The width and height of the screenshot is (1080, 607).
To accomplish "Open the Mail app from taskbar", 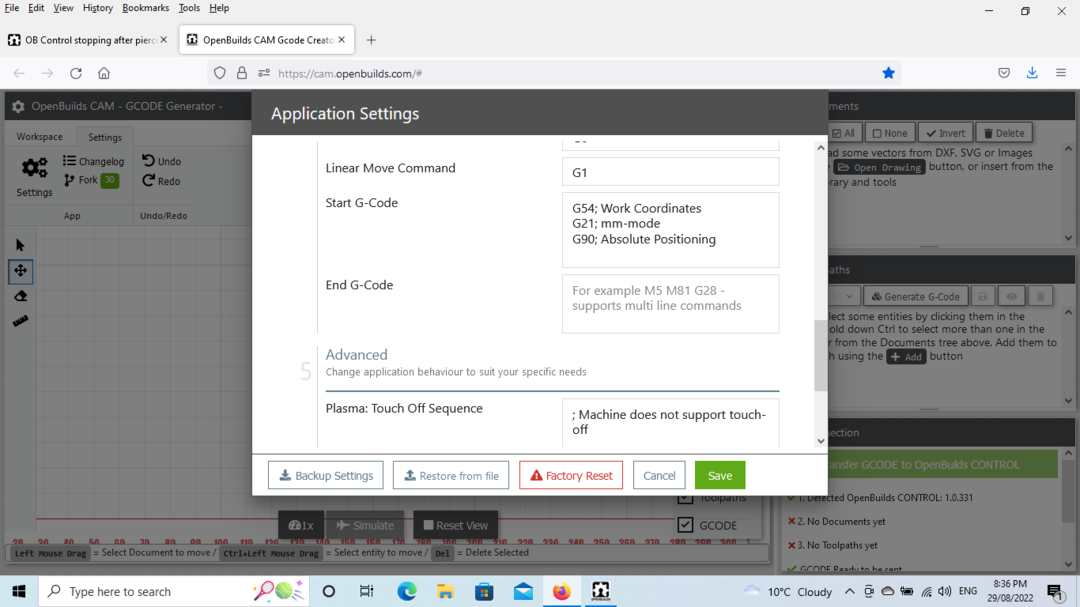I will pos(523,591).
